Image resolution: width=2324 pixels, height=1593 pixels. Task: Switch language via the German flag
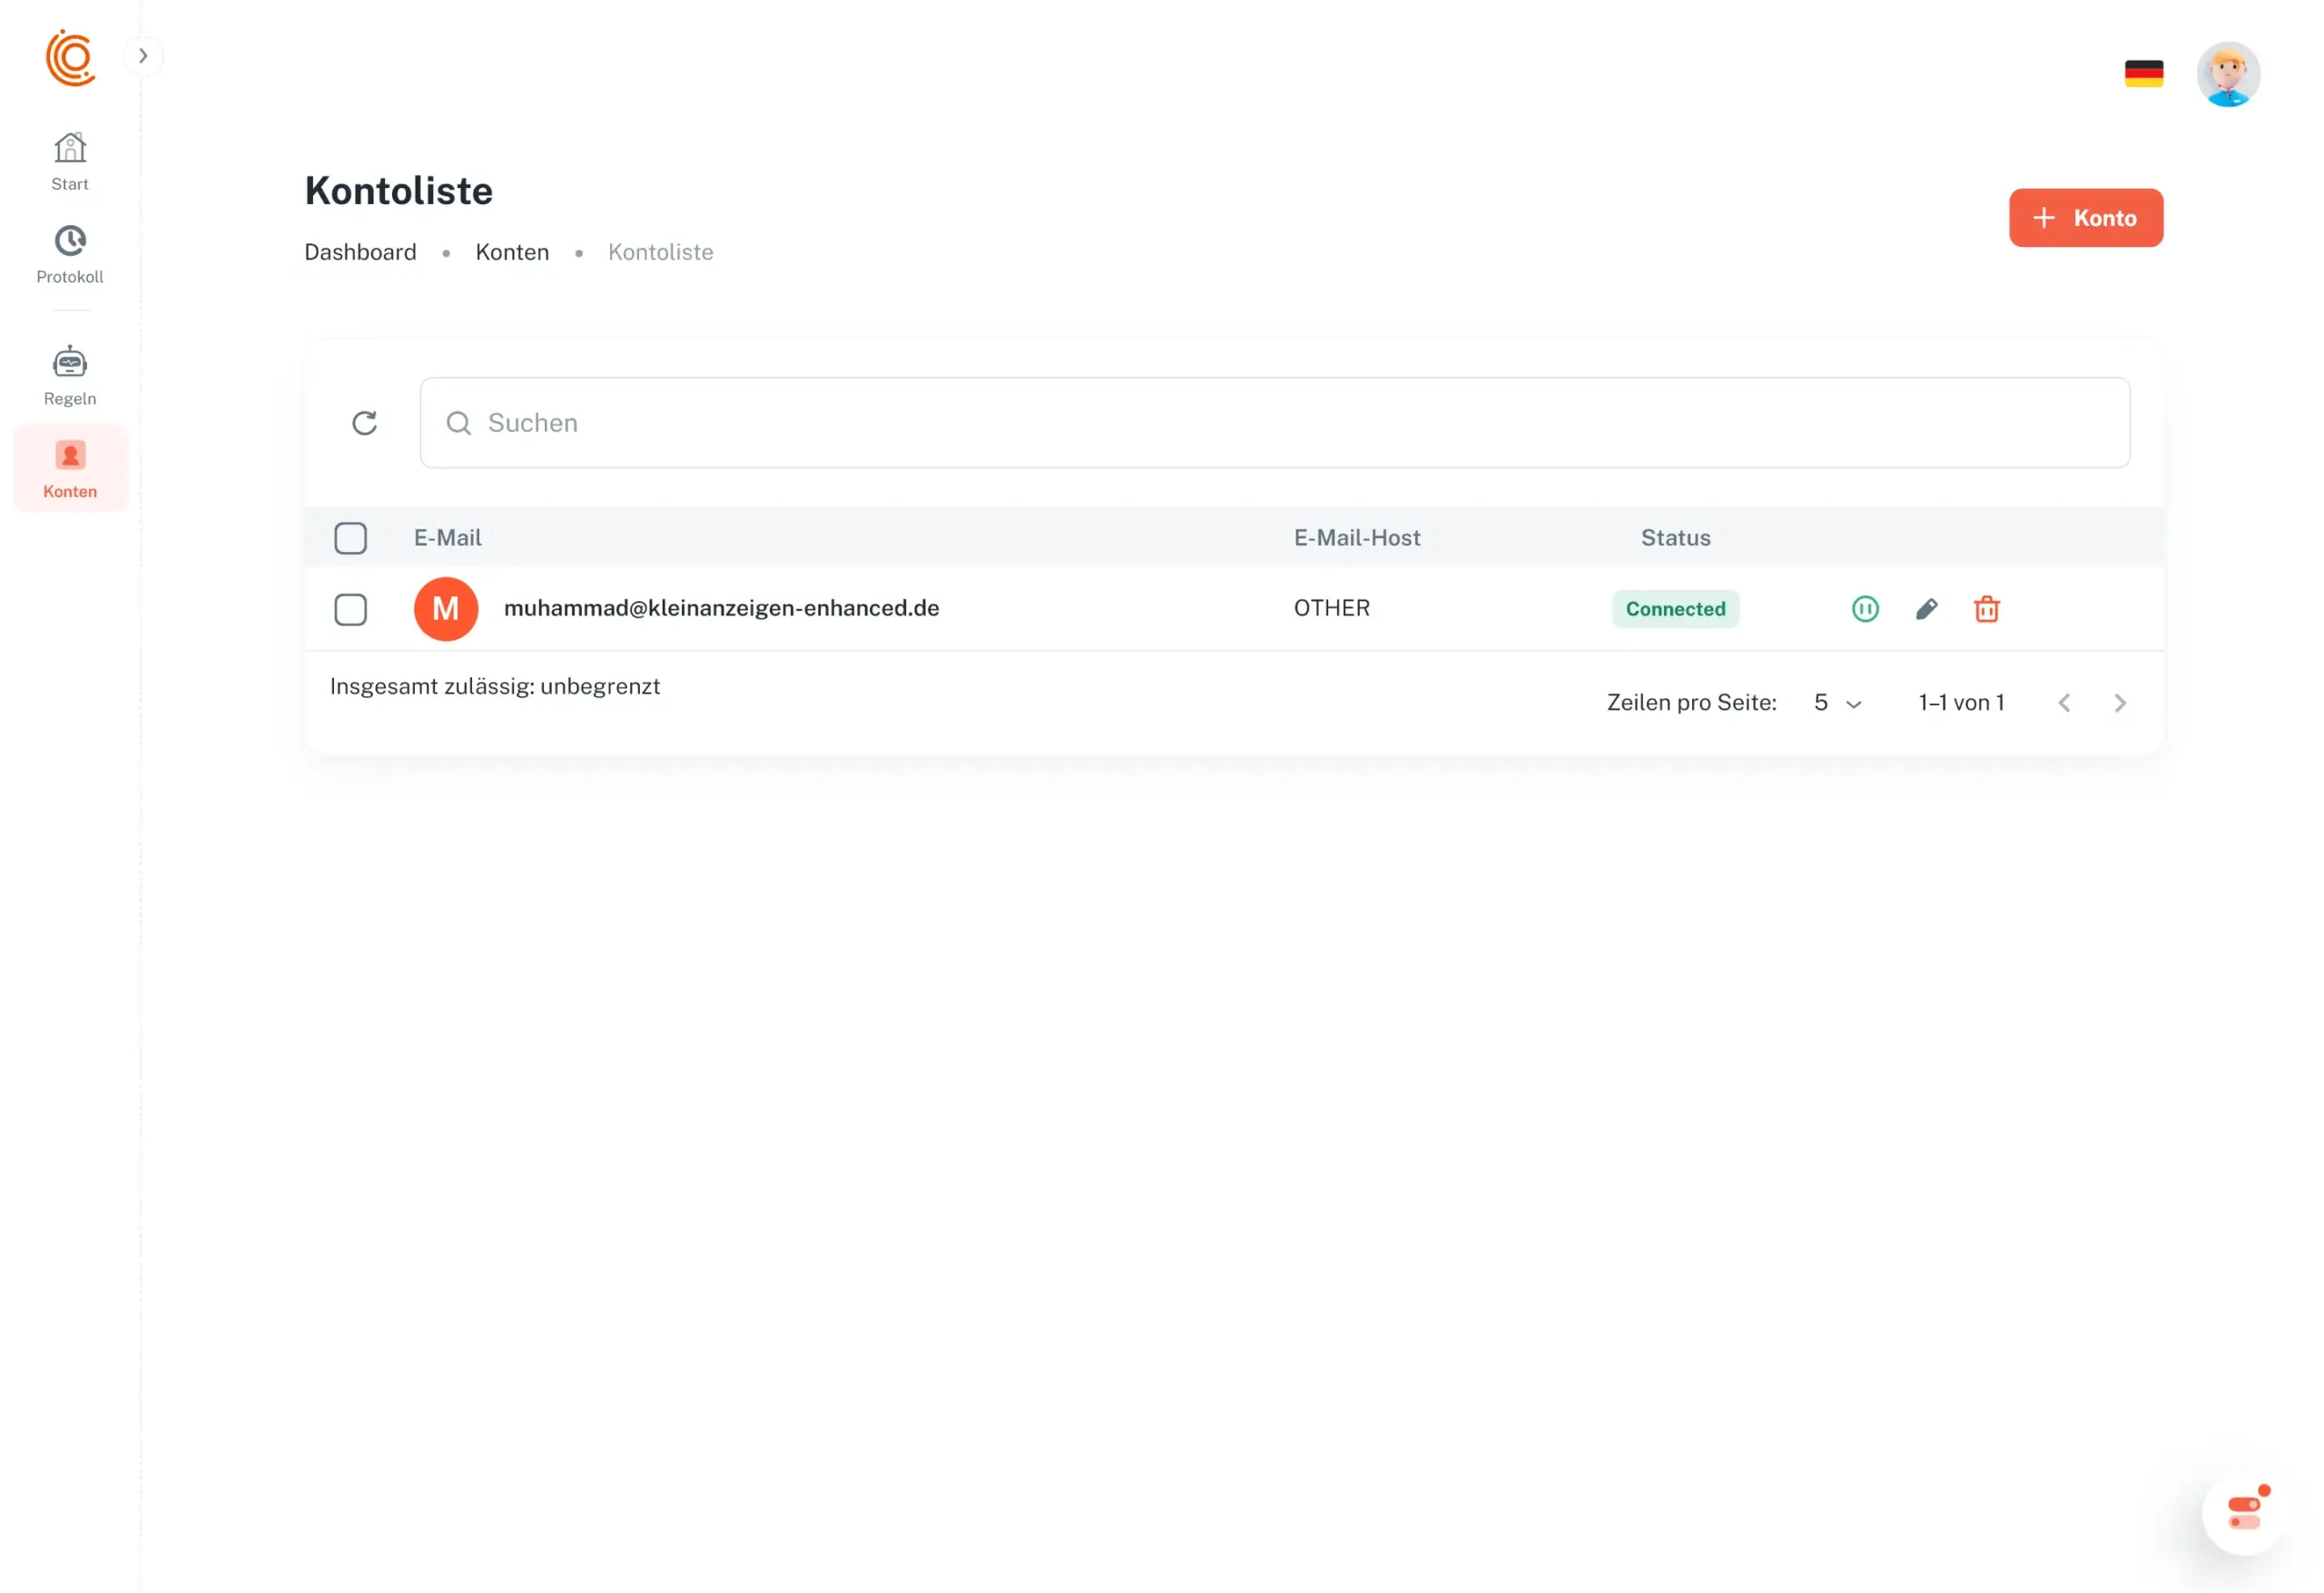2143,74
